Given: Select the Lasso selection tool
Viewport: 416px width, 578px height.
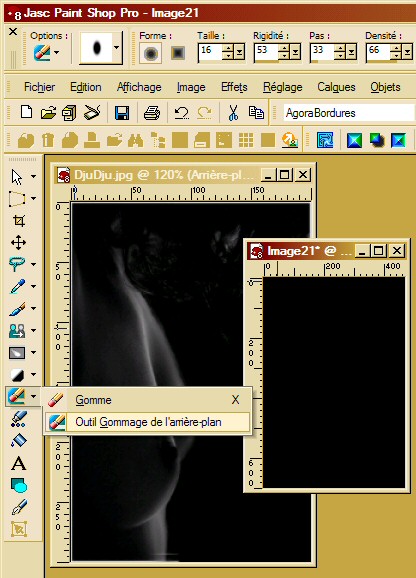Looking at the screenshot, I should (x=17, y=264).
